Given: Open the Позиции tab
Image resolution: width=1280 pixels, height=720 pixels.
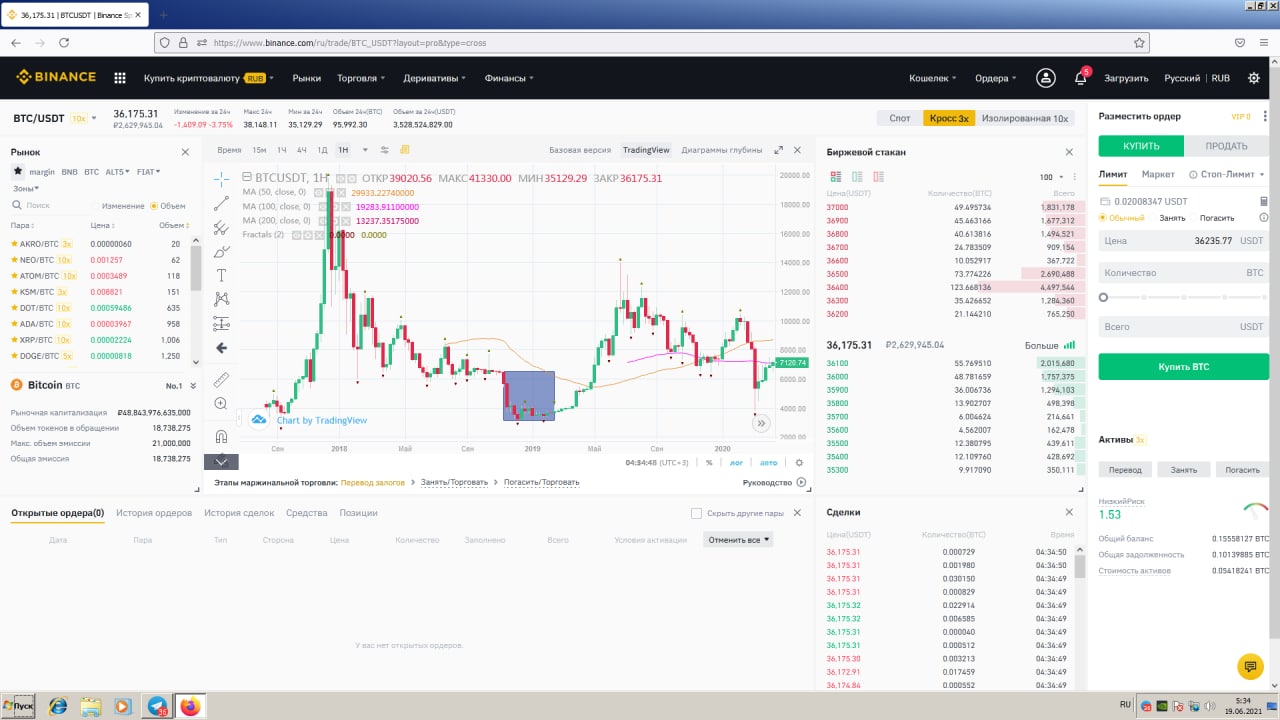Looking at the screenshot, I should click(x=358, y=513).
